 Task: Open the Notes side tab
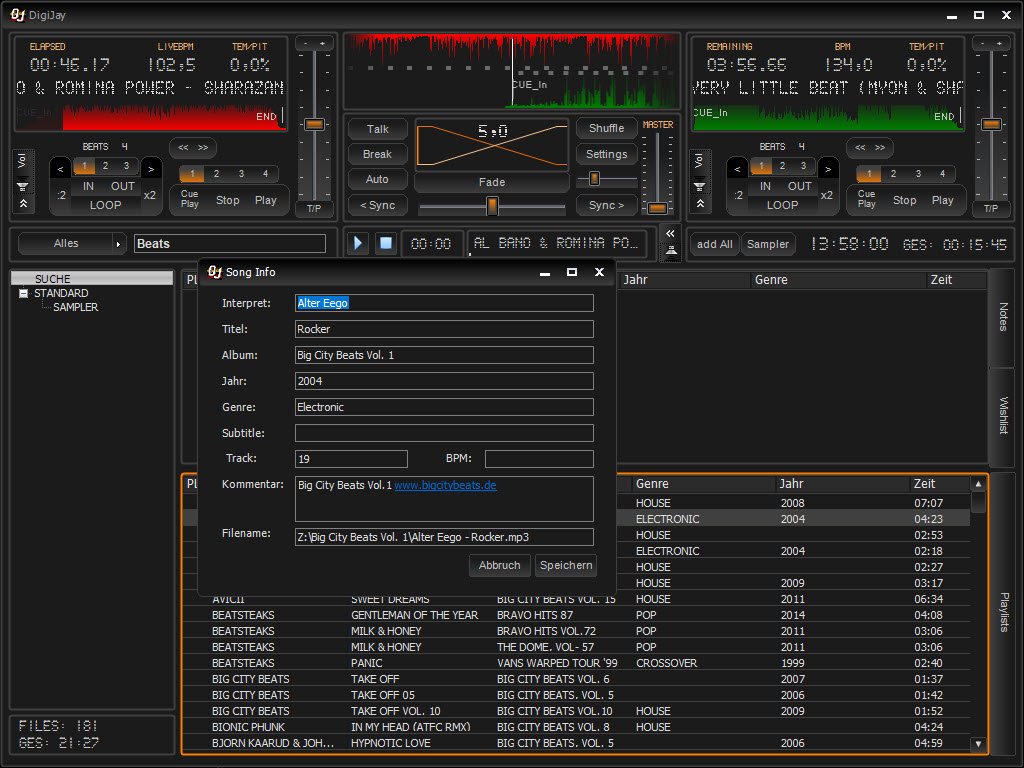(1003, 317)
